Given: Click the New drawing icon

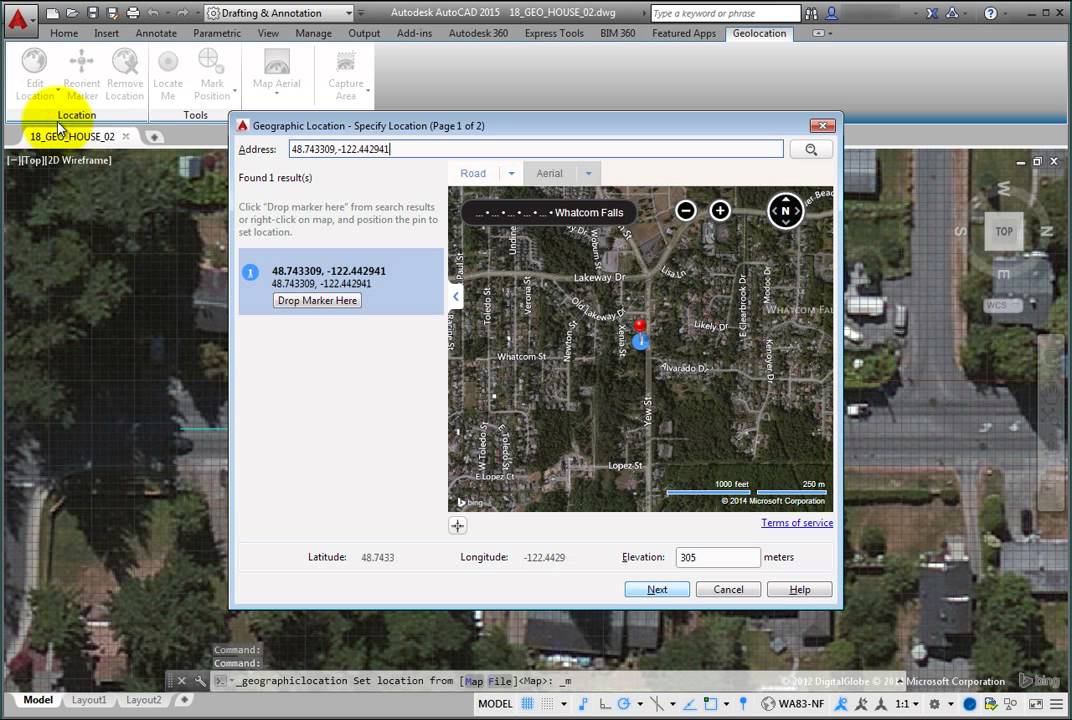Looking at the screenshot, I should coord(53,13).
